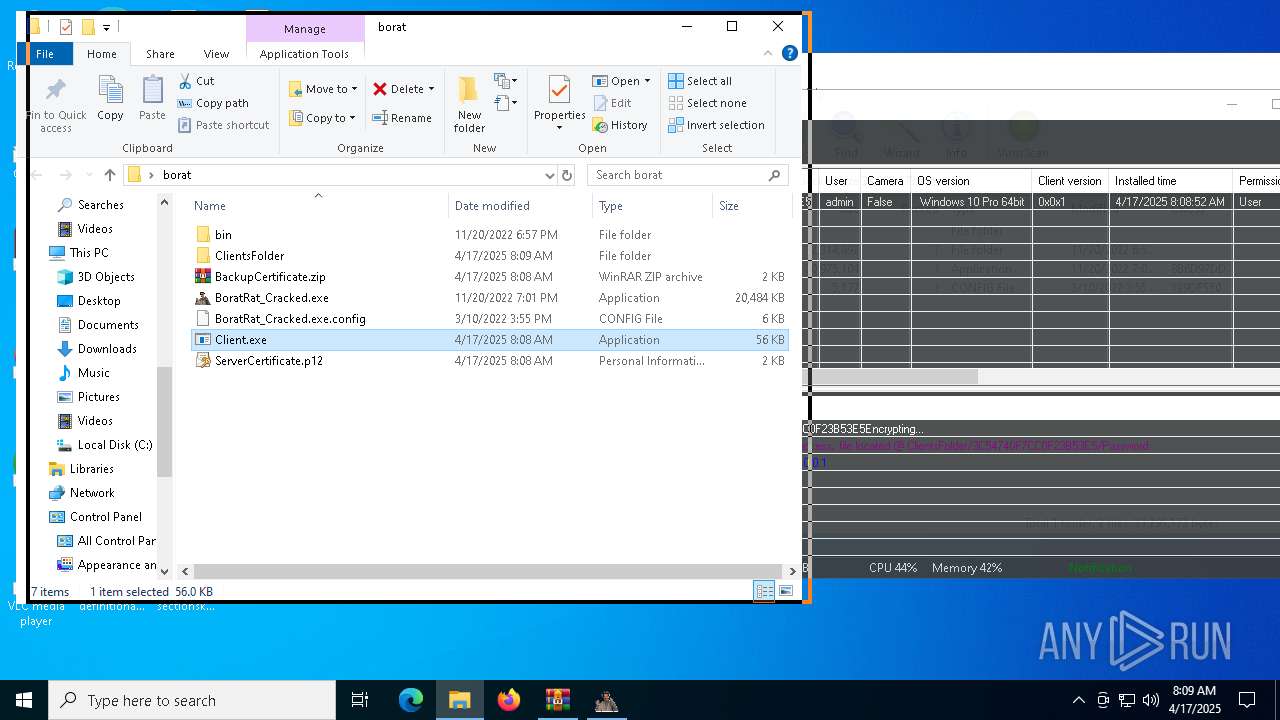
Task: Click Paste shortcut
Action: tap(223, 125)
